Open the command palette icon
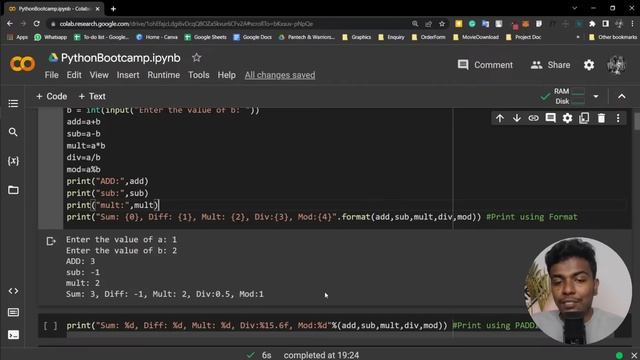The image size is (640, 360). [13, 313]
